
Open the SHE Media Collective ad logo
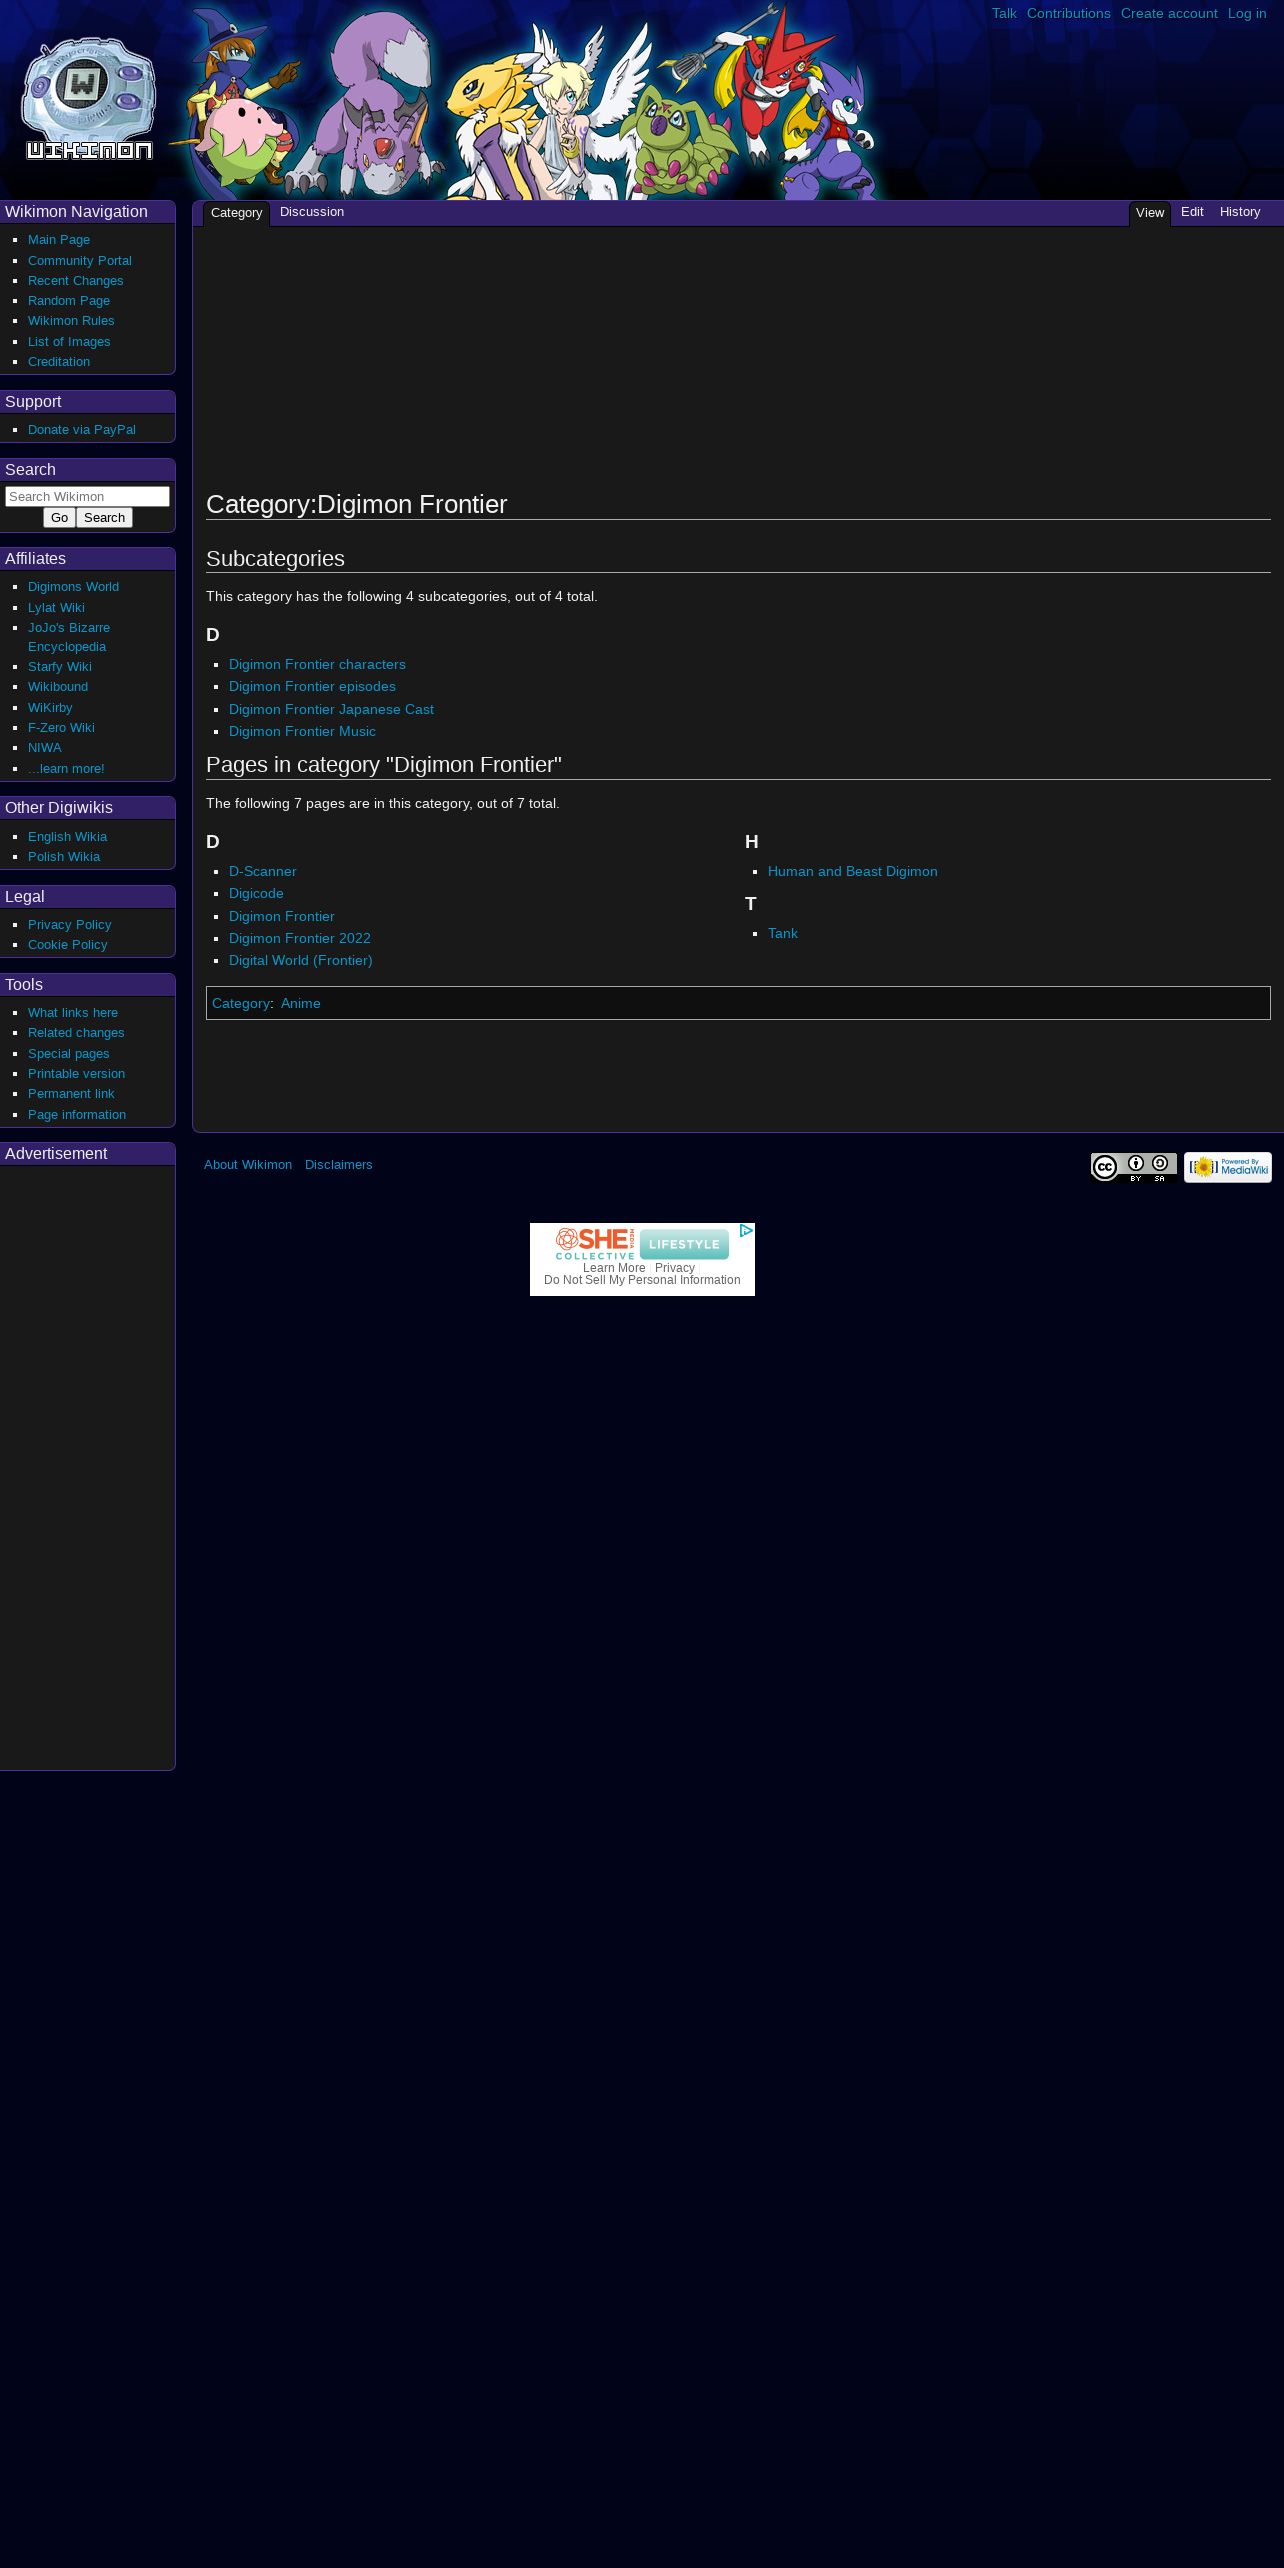(x=595, y=1244)
